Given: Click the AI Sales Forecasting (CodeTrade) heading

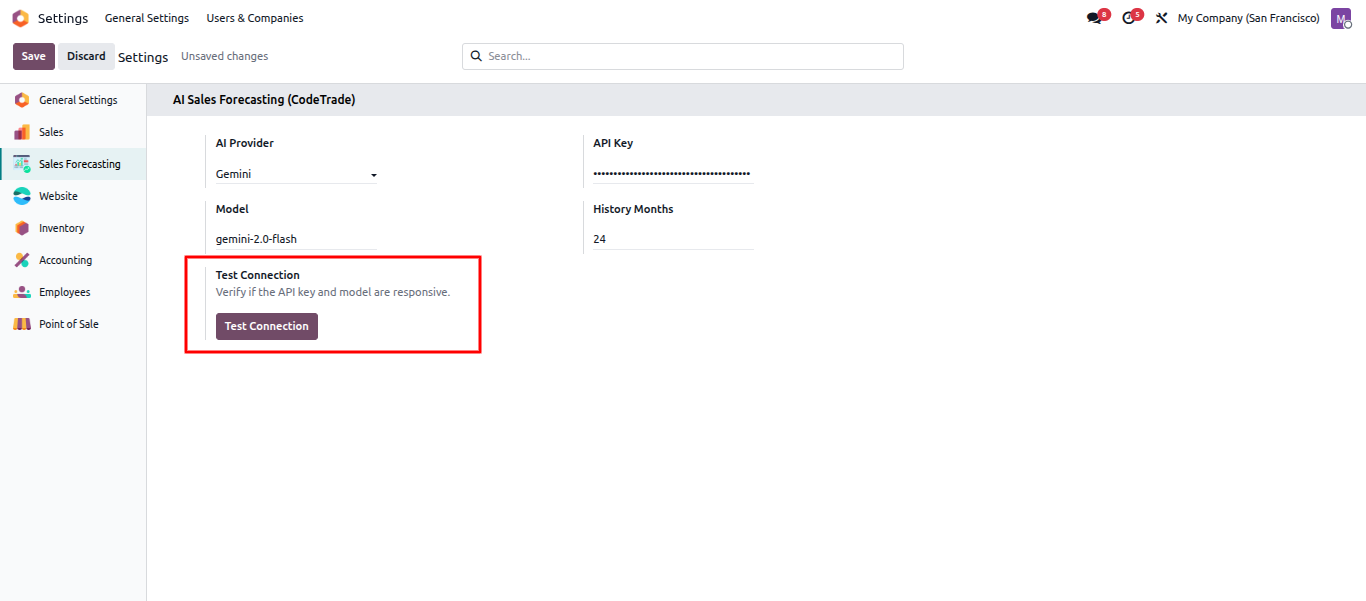Looking at the screenshot, I should click(x=264, y=100).
